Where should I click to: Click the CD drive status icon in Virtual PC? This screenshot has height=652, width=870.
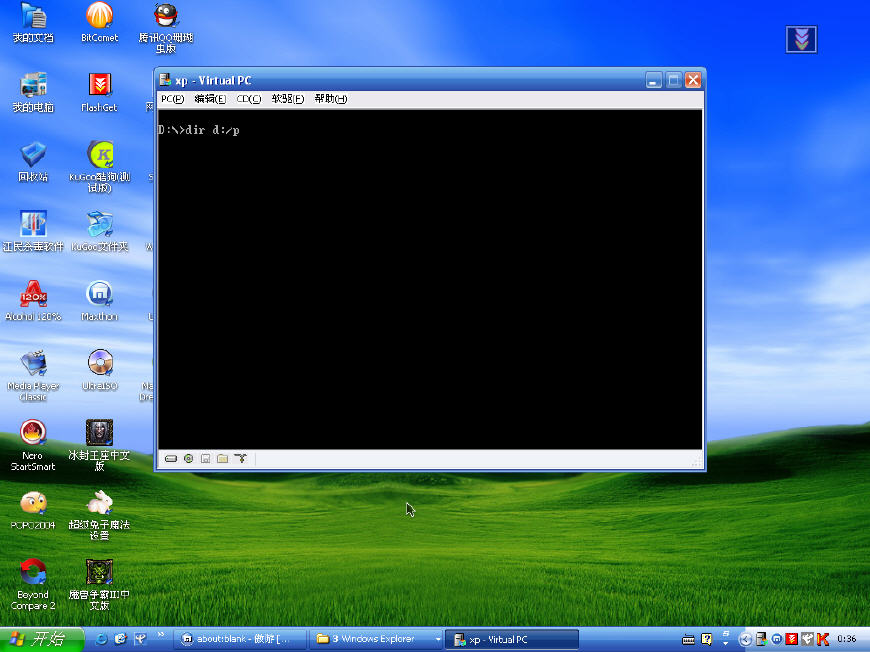pyautogui.click(x=189, y=459)
